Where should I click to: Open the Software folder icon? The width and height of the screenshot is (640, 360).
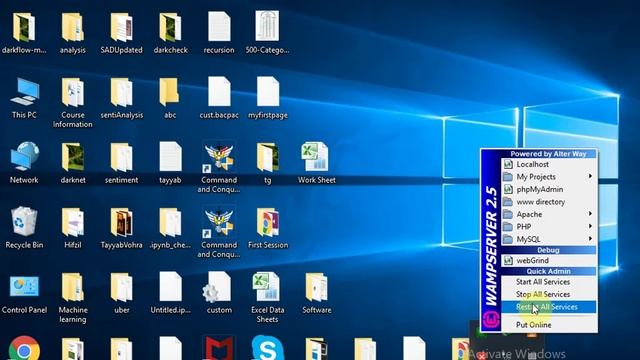(x=316, y=287)
